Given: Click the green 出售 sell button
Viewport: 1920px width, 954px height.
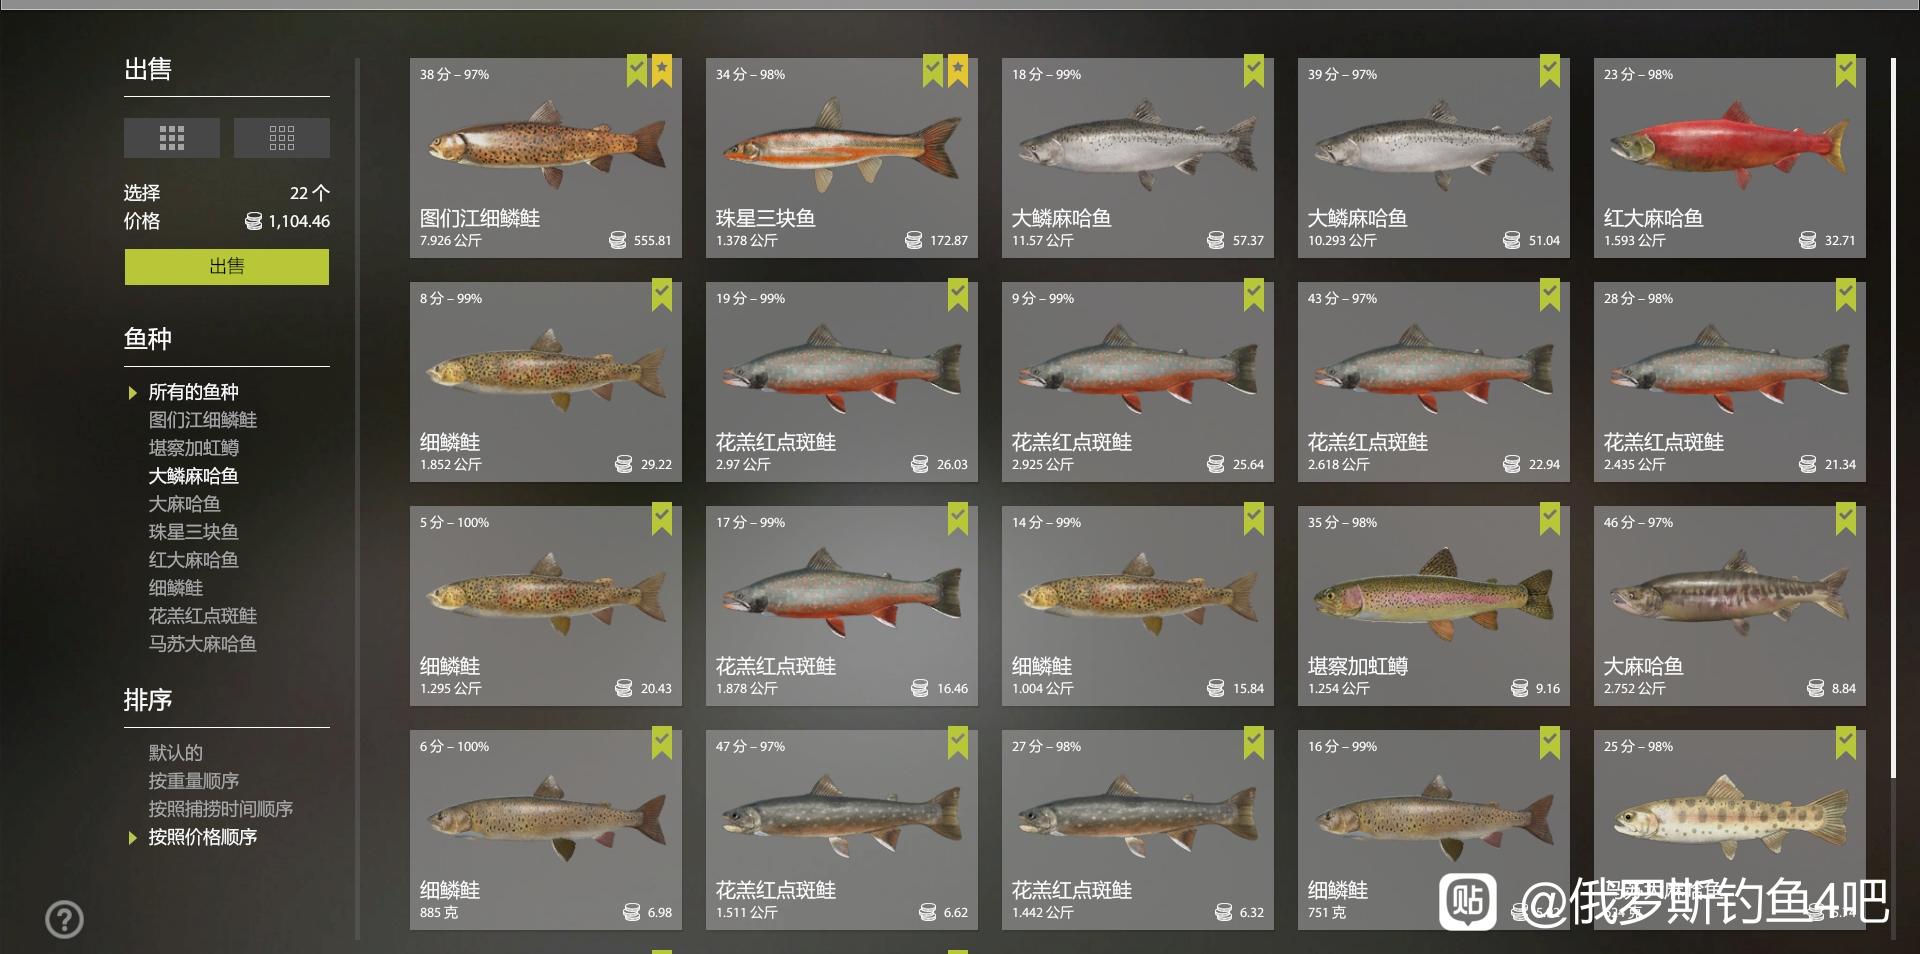Looking at the screenshot, I should 227,267.
